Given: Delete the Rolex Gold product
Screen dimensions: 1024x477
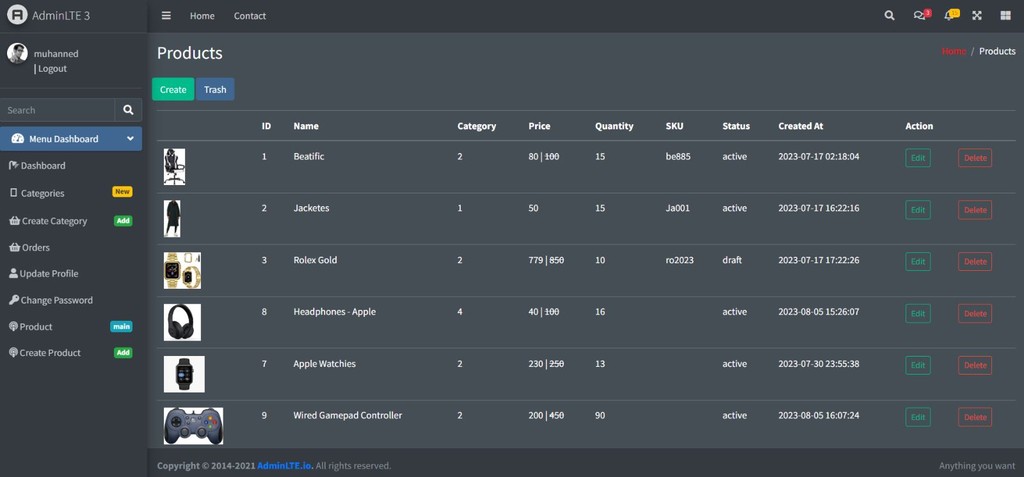Looking at the screenshot, I should [974, 261].
